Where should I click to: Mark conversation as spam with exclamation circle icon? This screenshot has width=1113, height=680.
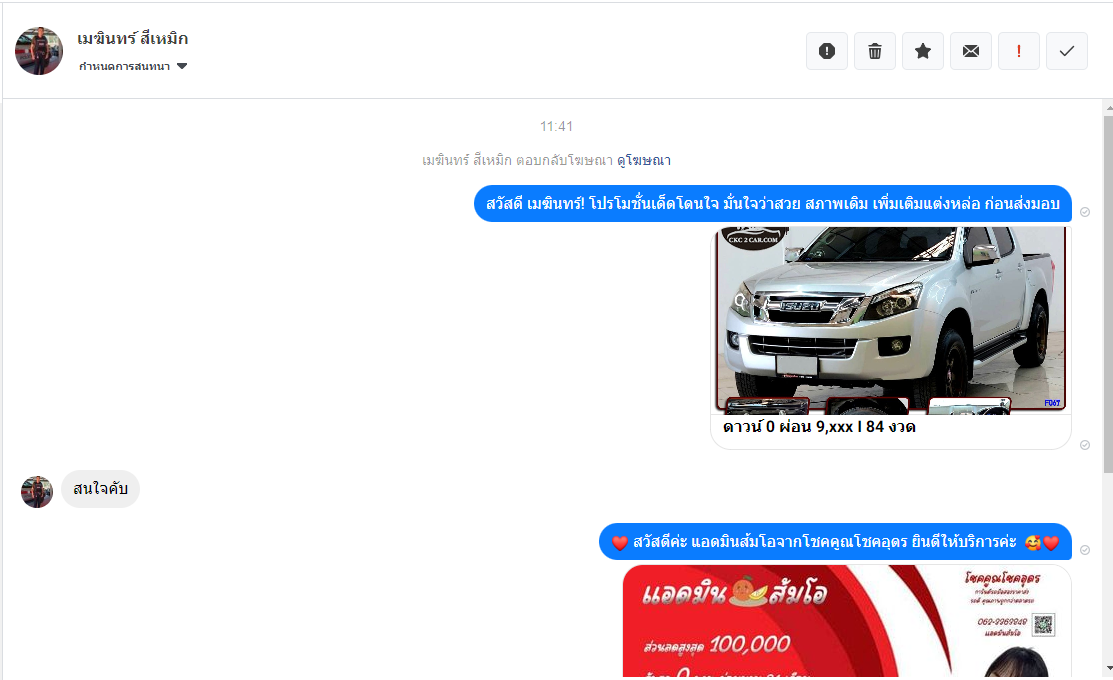[x=827, y=51]
